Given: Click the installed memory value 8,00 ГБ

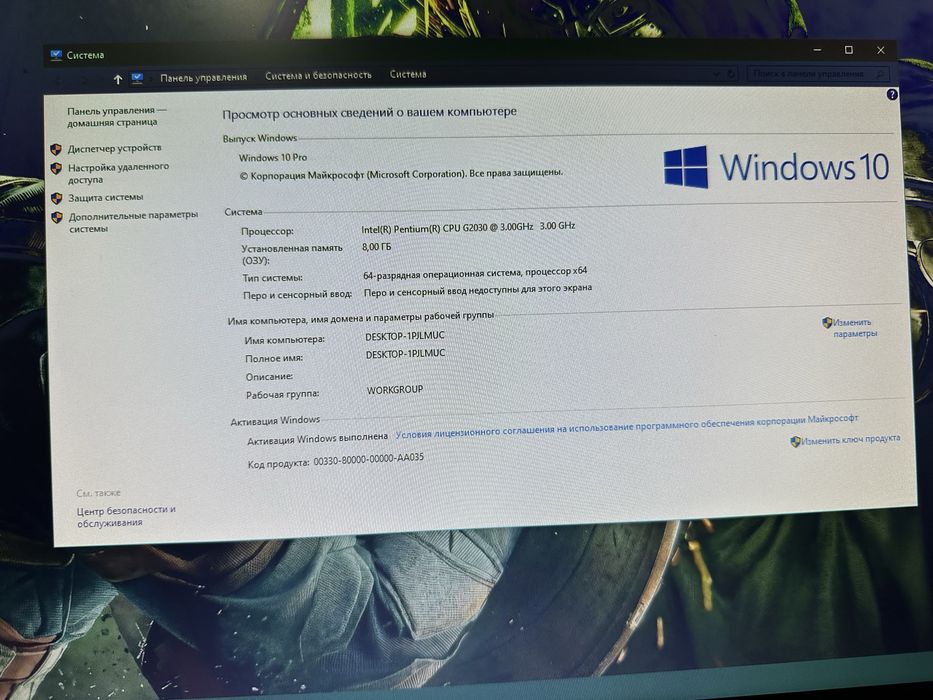Looking at the screenshot, I should [377, 246].
